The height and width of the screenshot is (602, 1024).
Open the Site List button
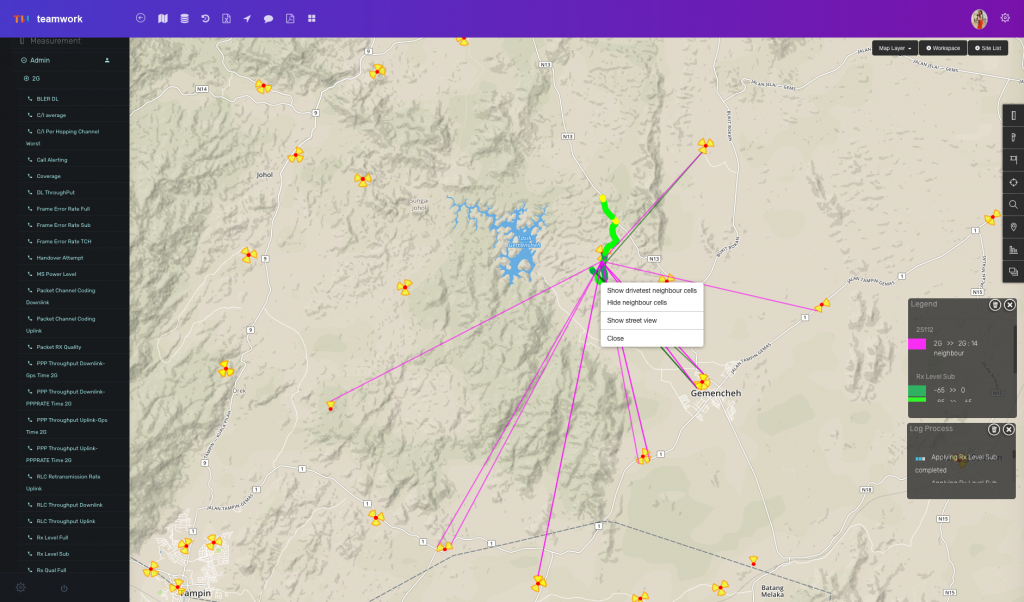tap(987, 48)
